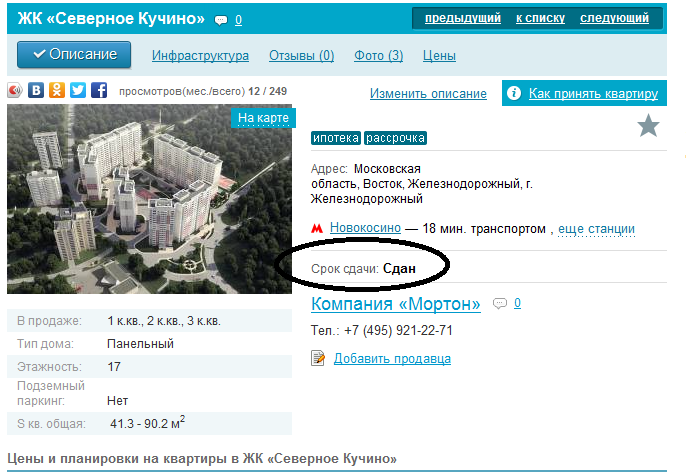
Task: Click the 41.3 - 90.2 м² area value
Action: pyautogui.click(x=147, y=423)
